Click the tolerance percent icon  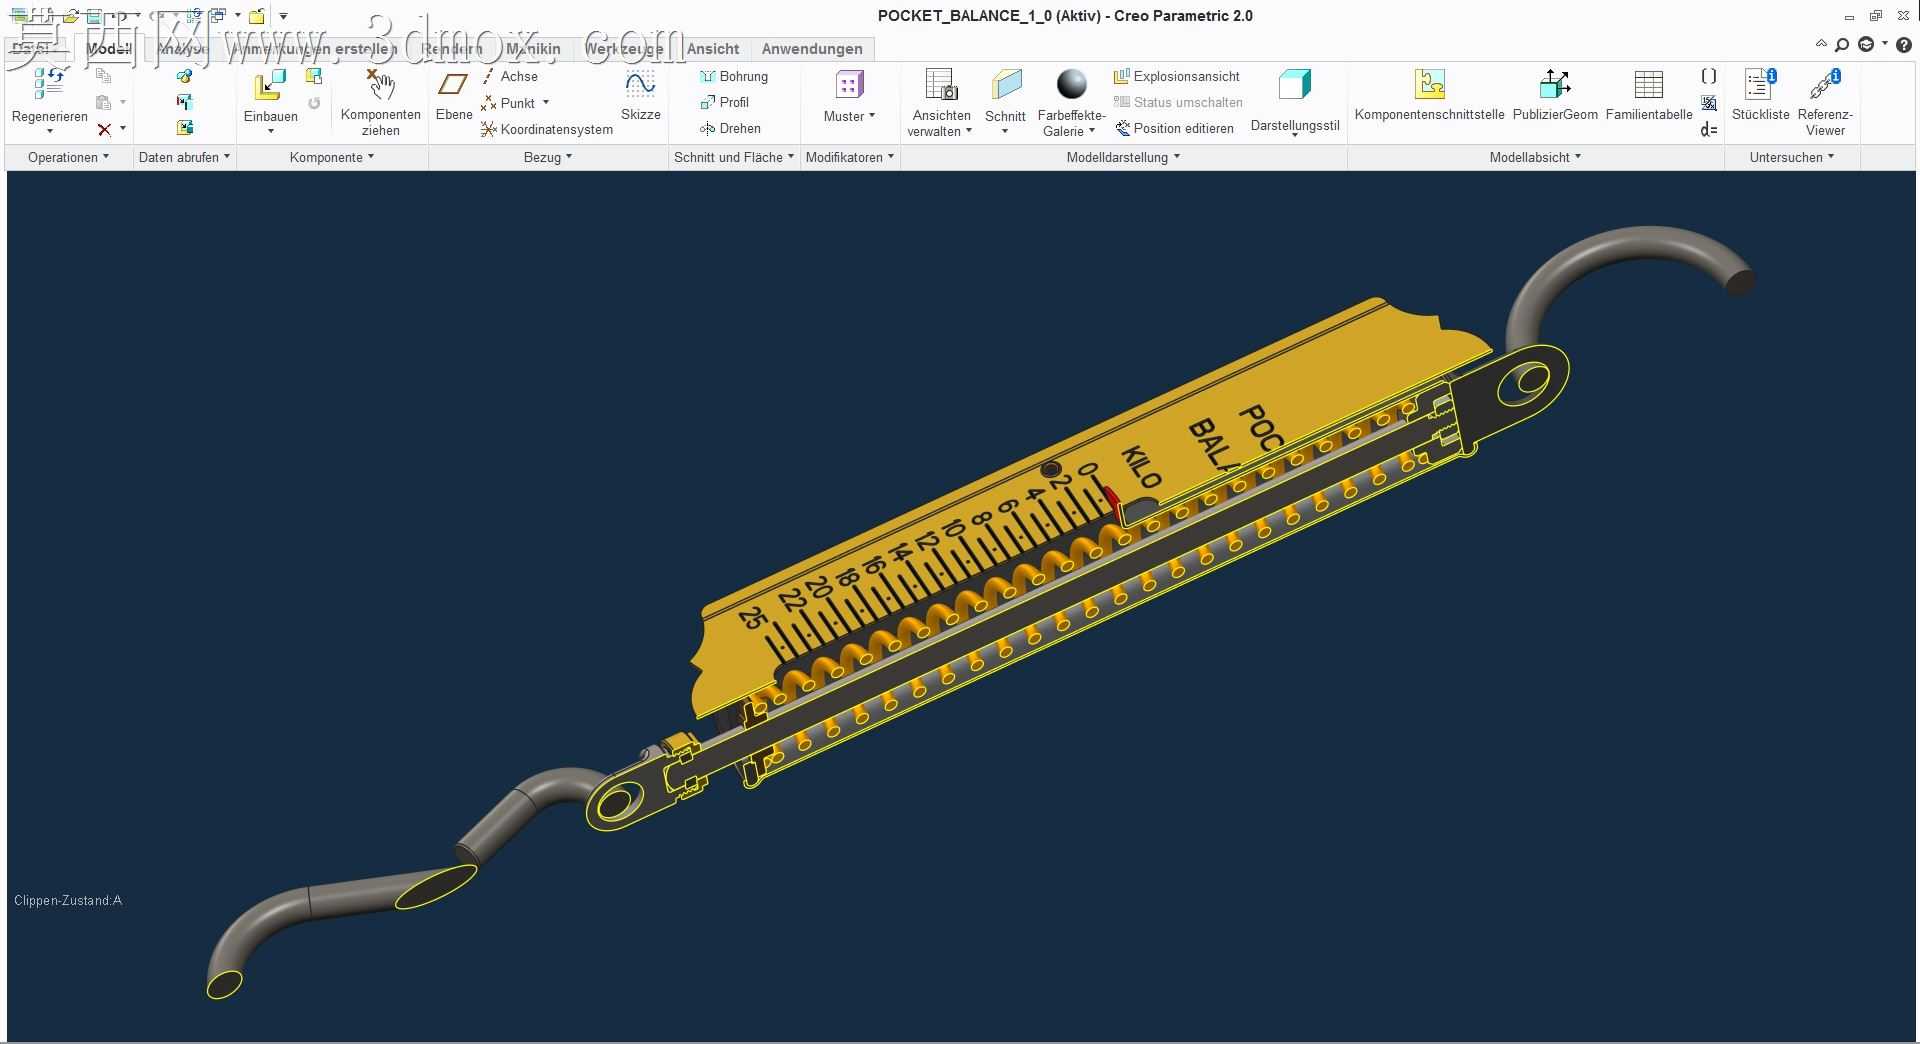(x=1709, y=103)
